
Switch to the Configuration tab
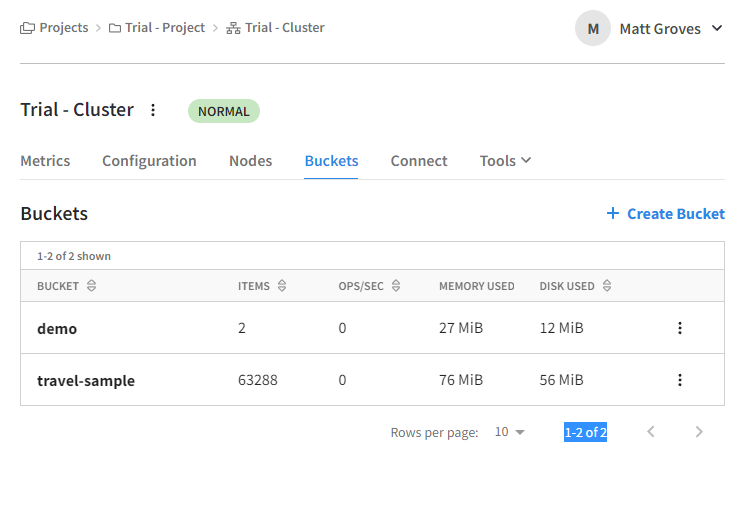[x=149, y=161]
